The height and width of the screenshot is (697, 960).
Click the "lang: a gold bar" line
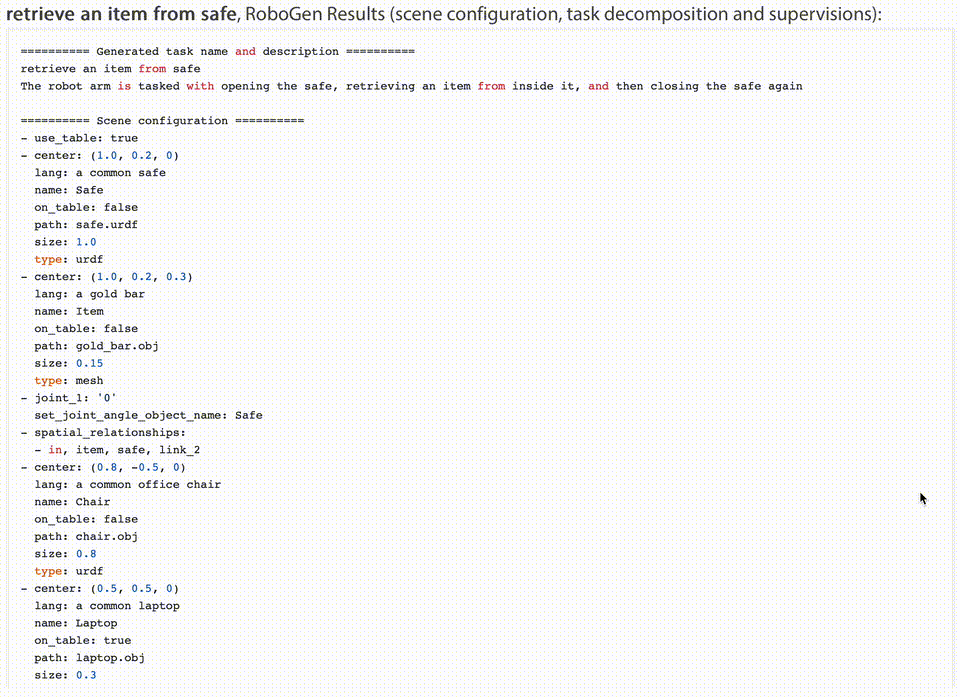point(90,294)
